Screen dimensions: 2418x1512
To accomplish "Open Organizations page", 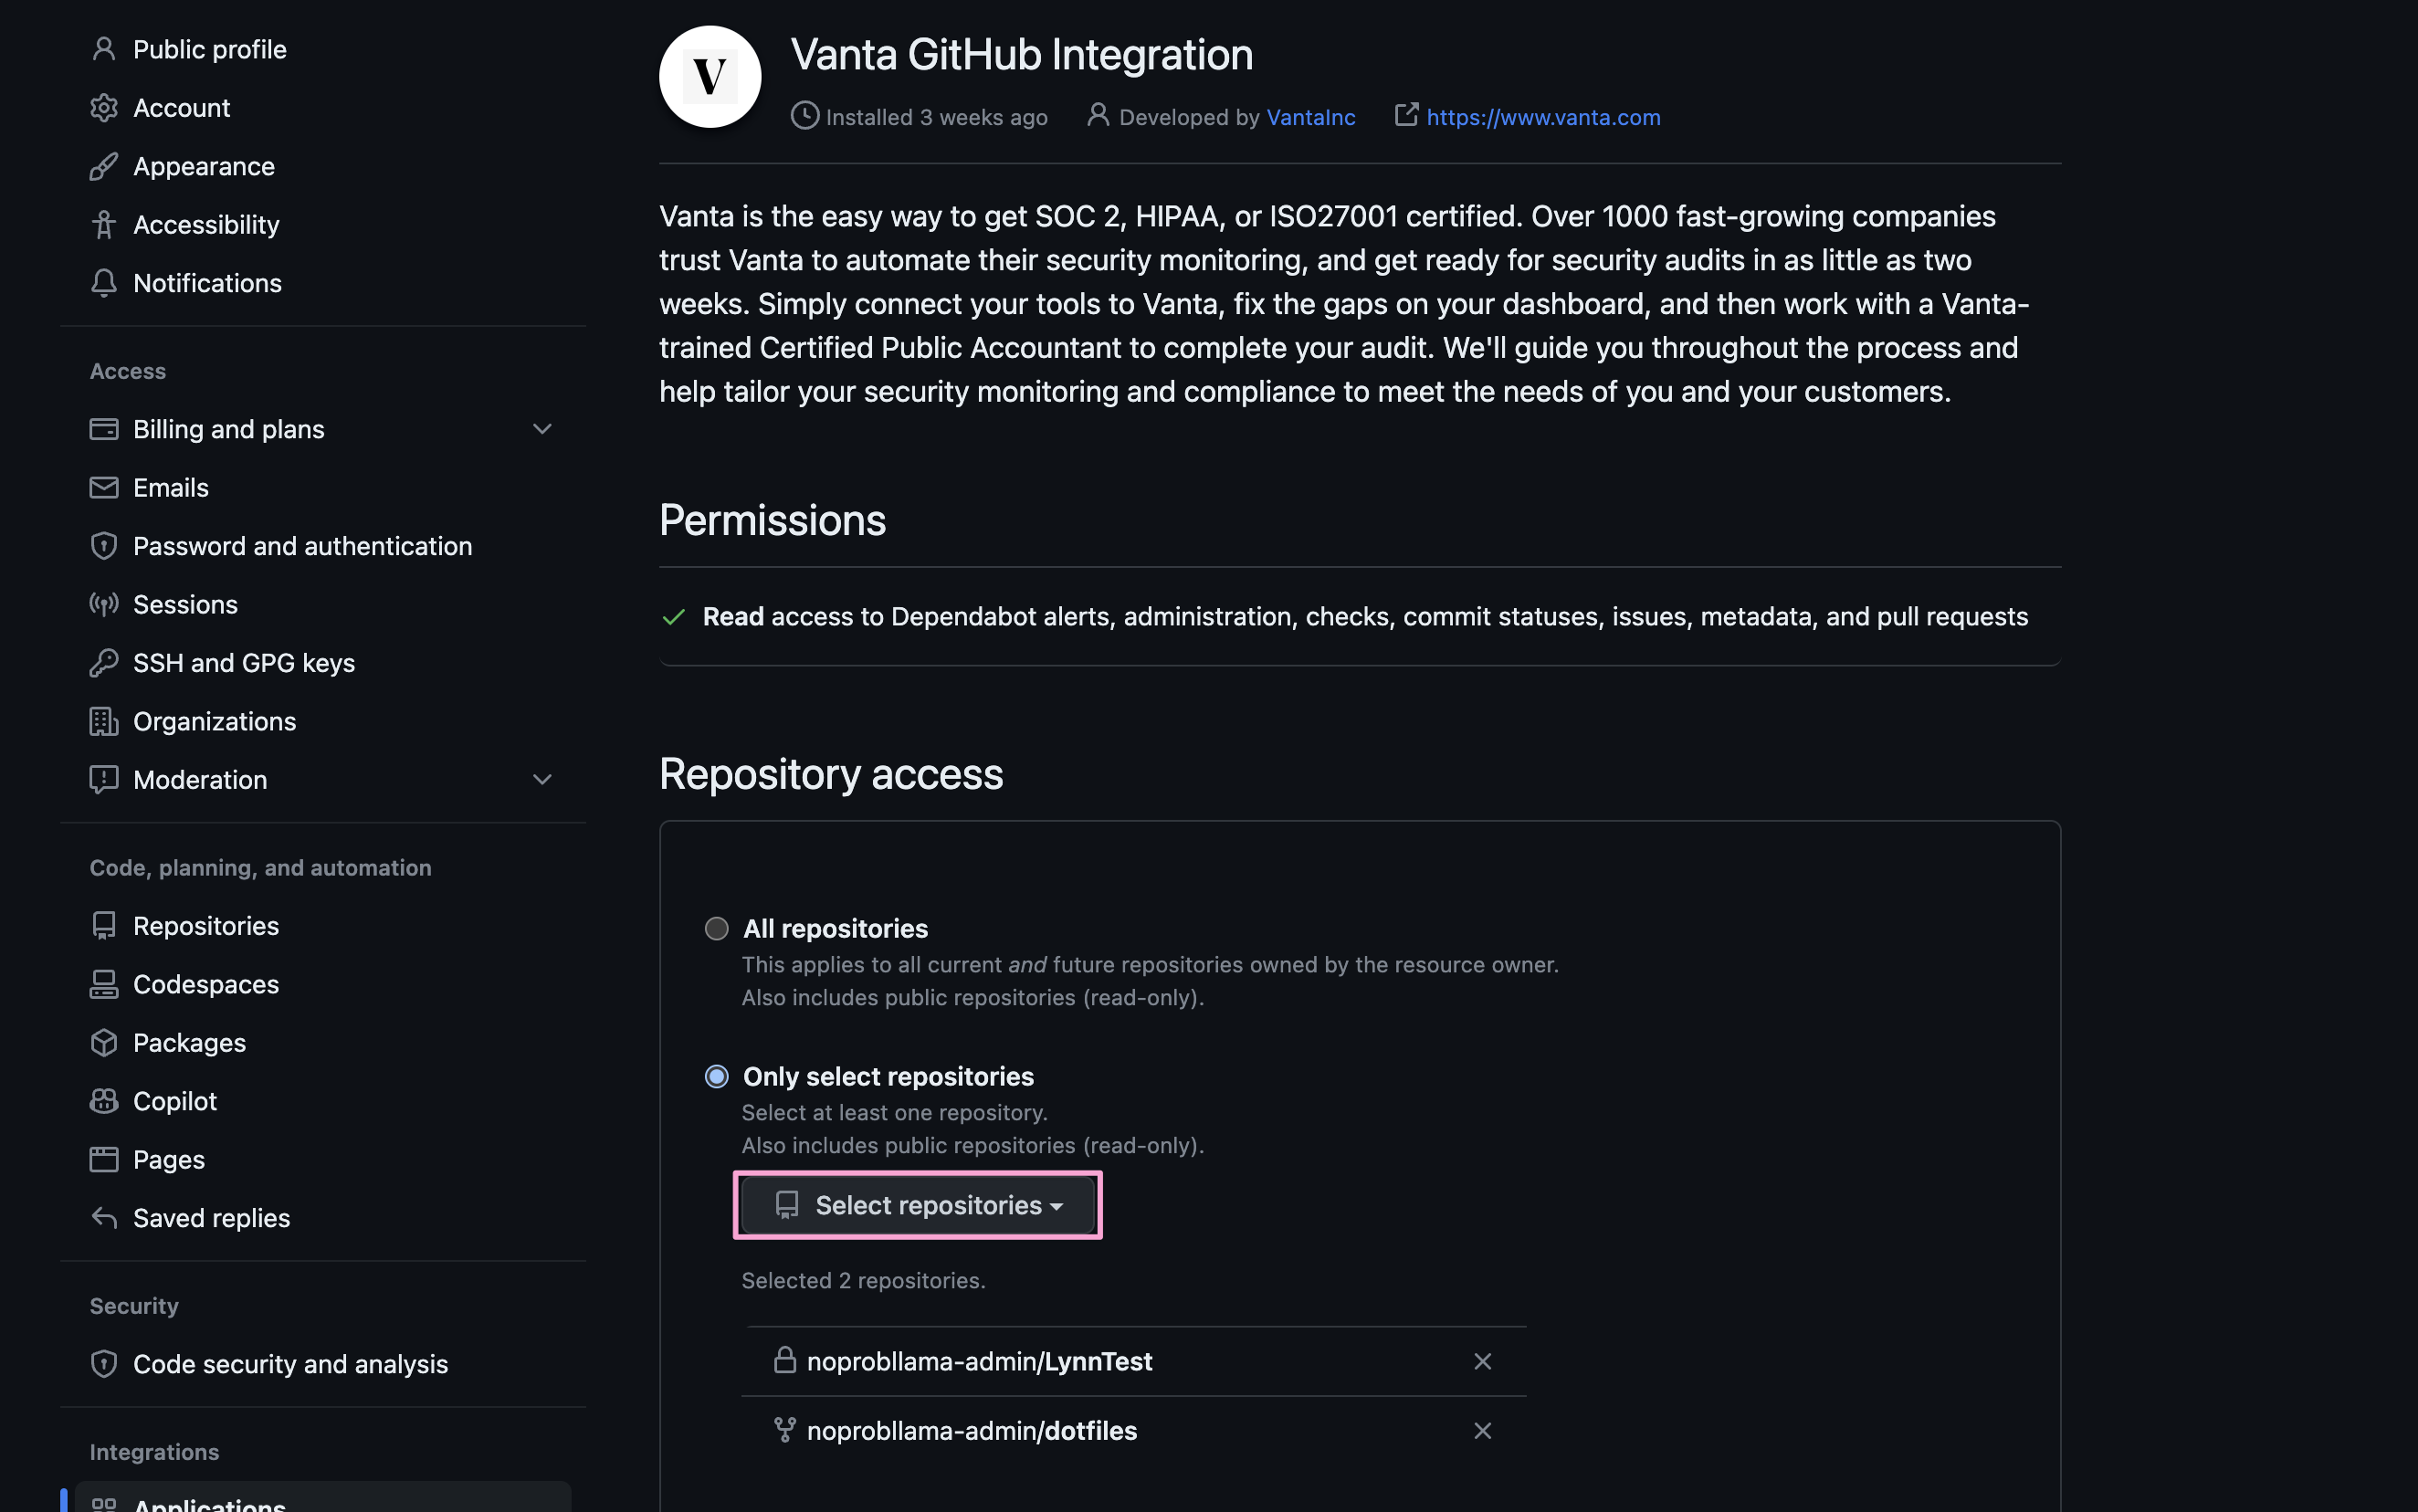I will [214, 721].
